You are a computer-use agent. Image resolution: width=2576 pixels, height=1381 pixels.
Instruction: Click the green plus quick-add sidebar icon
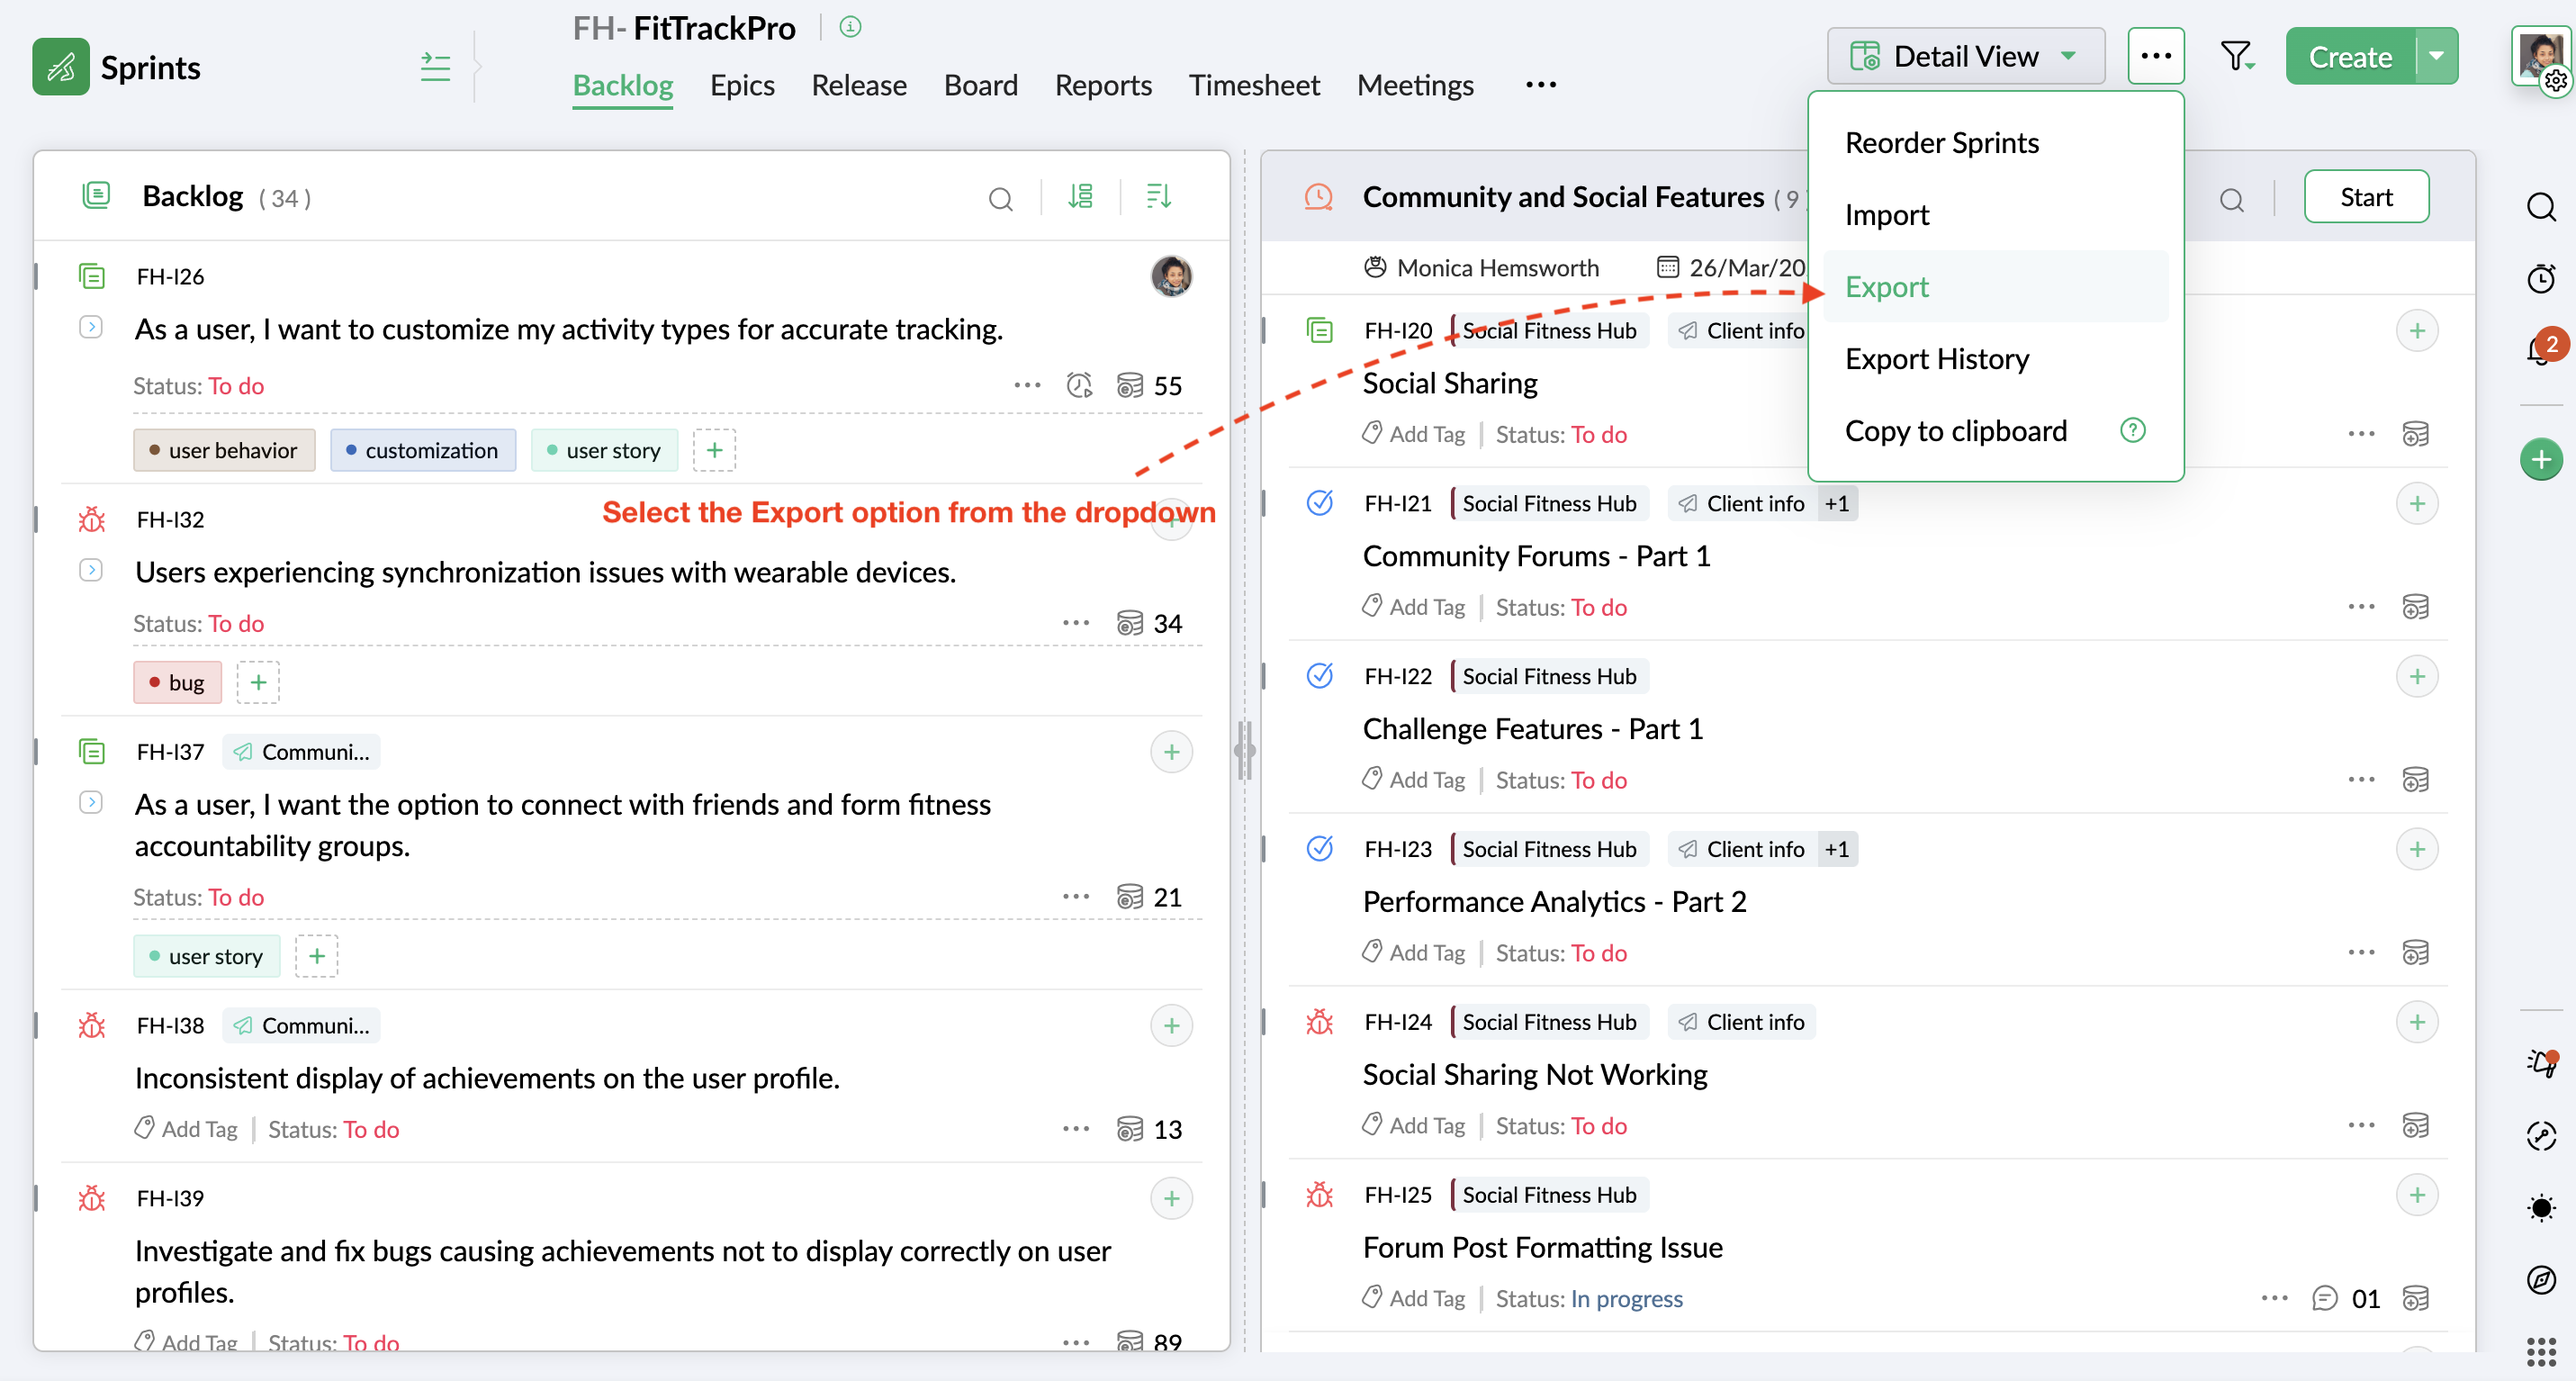click(x=2540, y=460)
